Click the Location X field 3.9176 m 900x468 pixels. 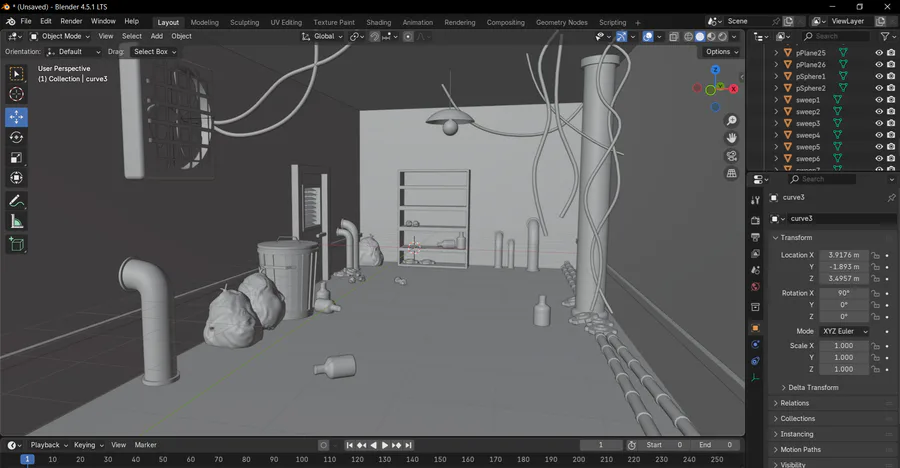point(843,255)
